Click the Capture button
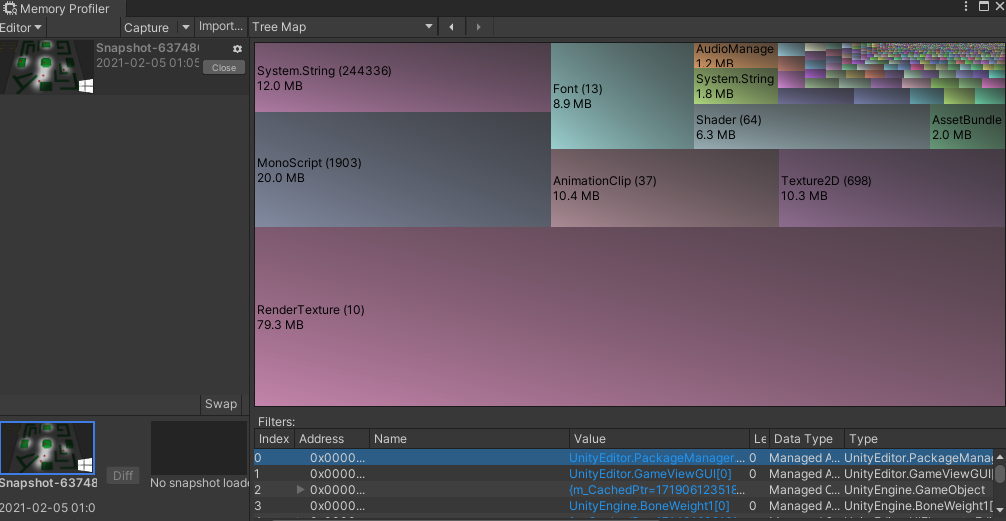This screenshot has height=521, width=1006. pyautogui.click(x=148, y=28)
